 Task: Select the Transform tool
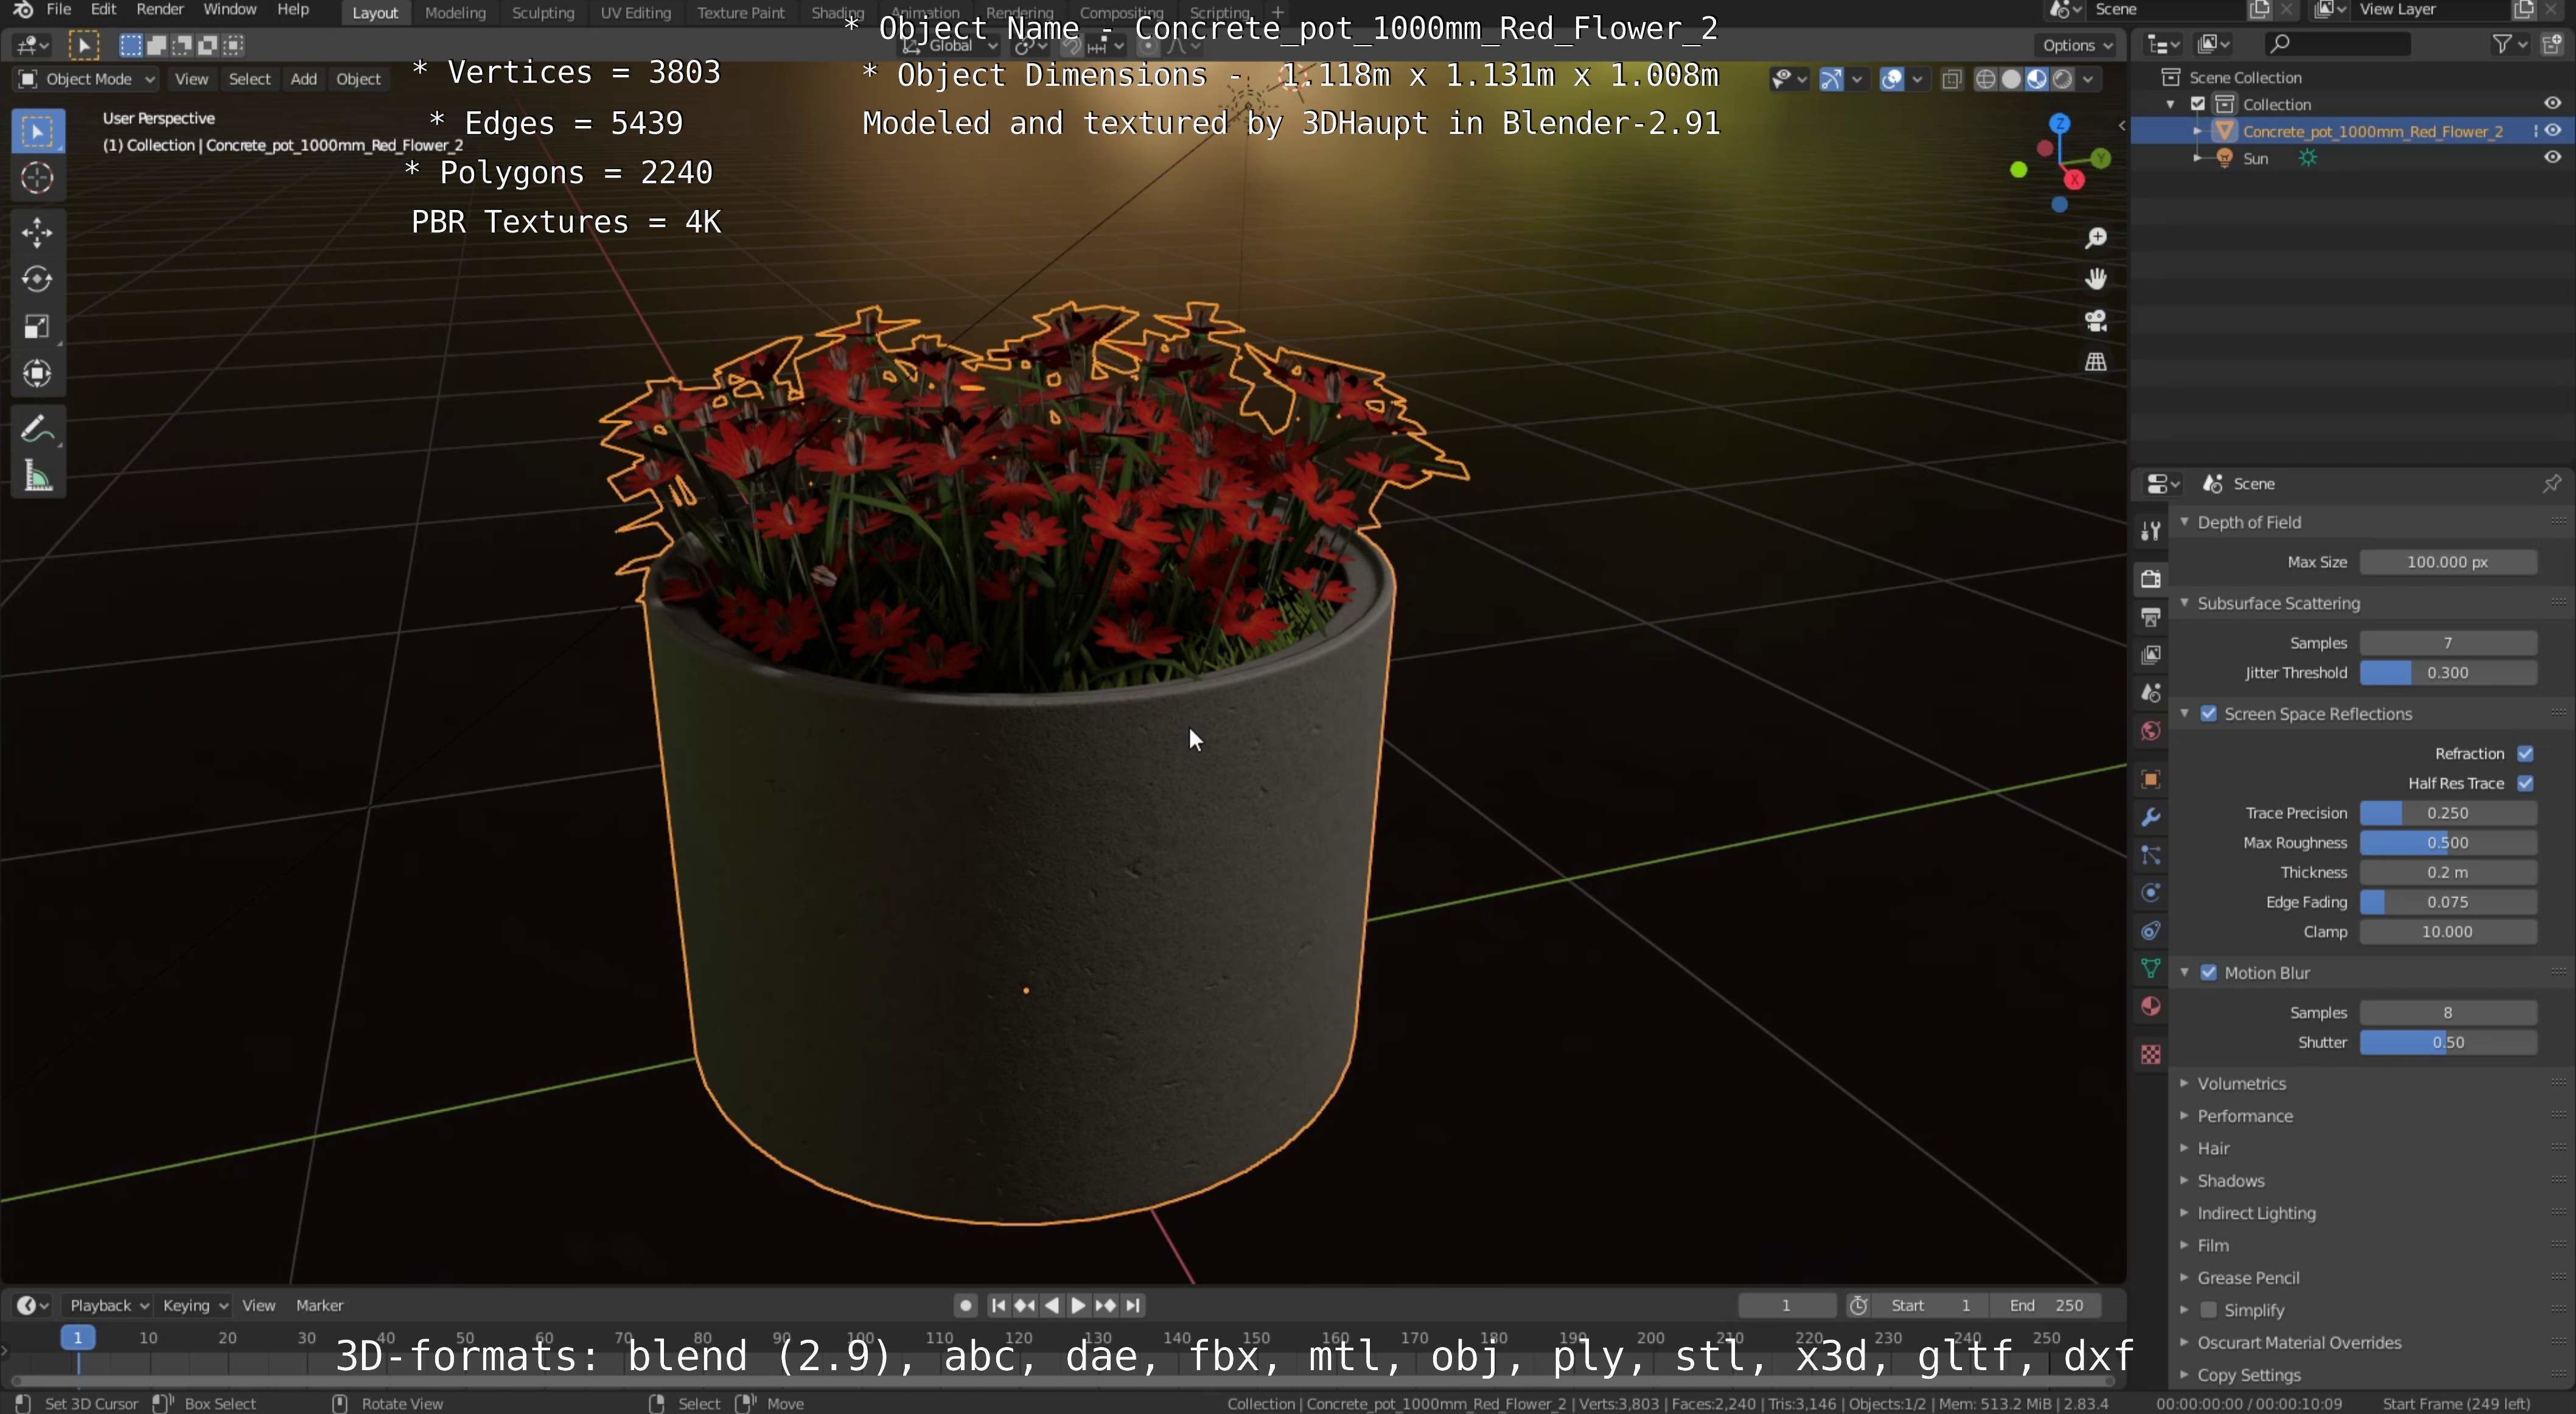point(37,373)
